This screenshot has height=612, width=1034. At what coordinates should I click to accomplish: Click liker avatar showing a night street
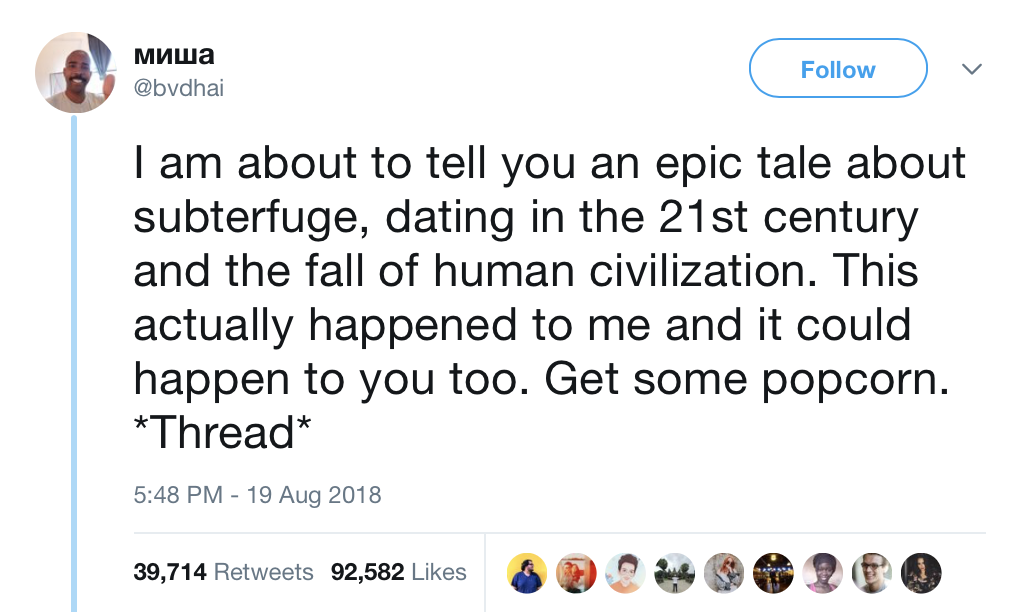click(772, 572)
